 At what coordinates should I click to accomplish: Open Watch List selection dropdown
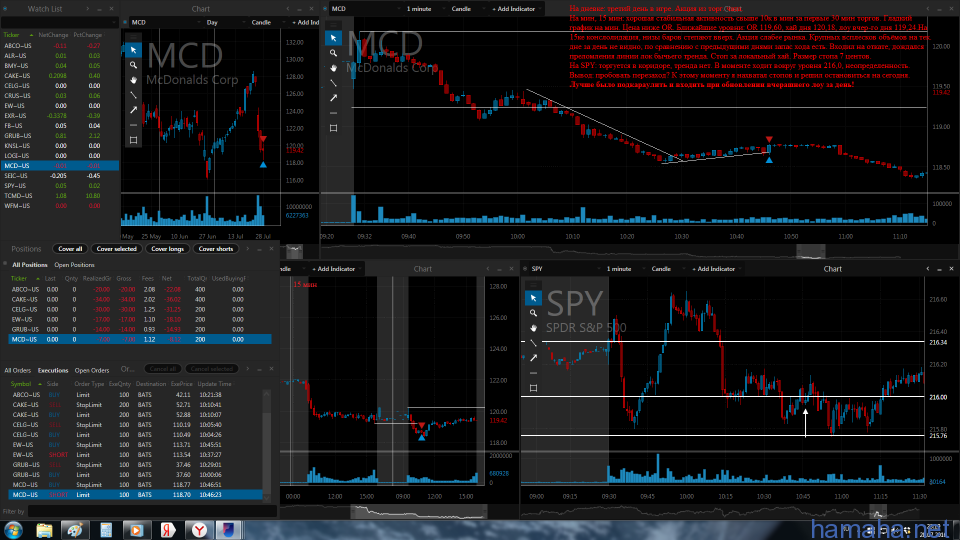tap(59, 23)
